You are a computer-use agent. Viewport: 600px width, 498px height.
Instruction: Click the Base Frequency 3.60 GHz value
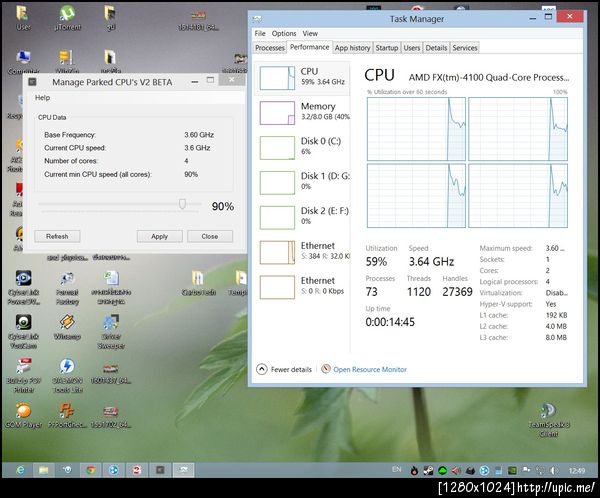[x=199, y=135]
